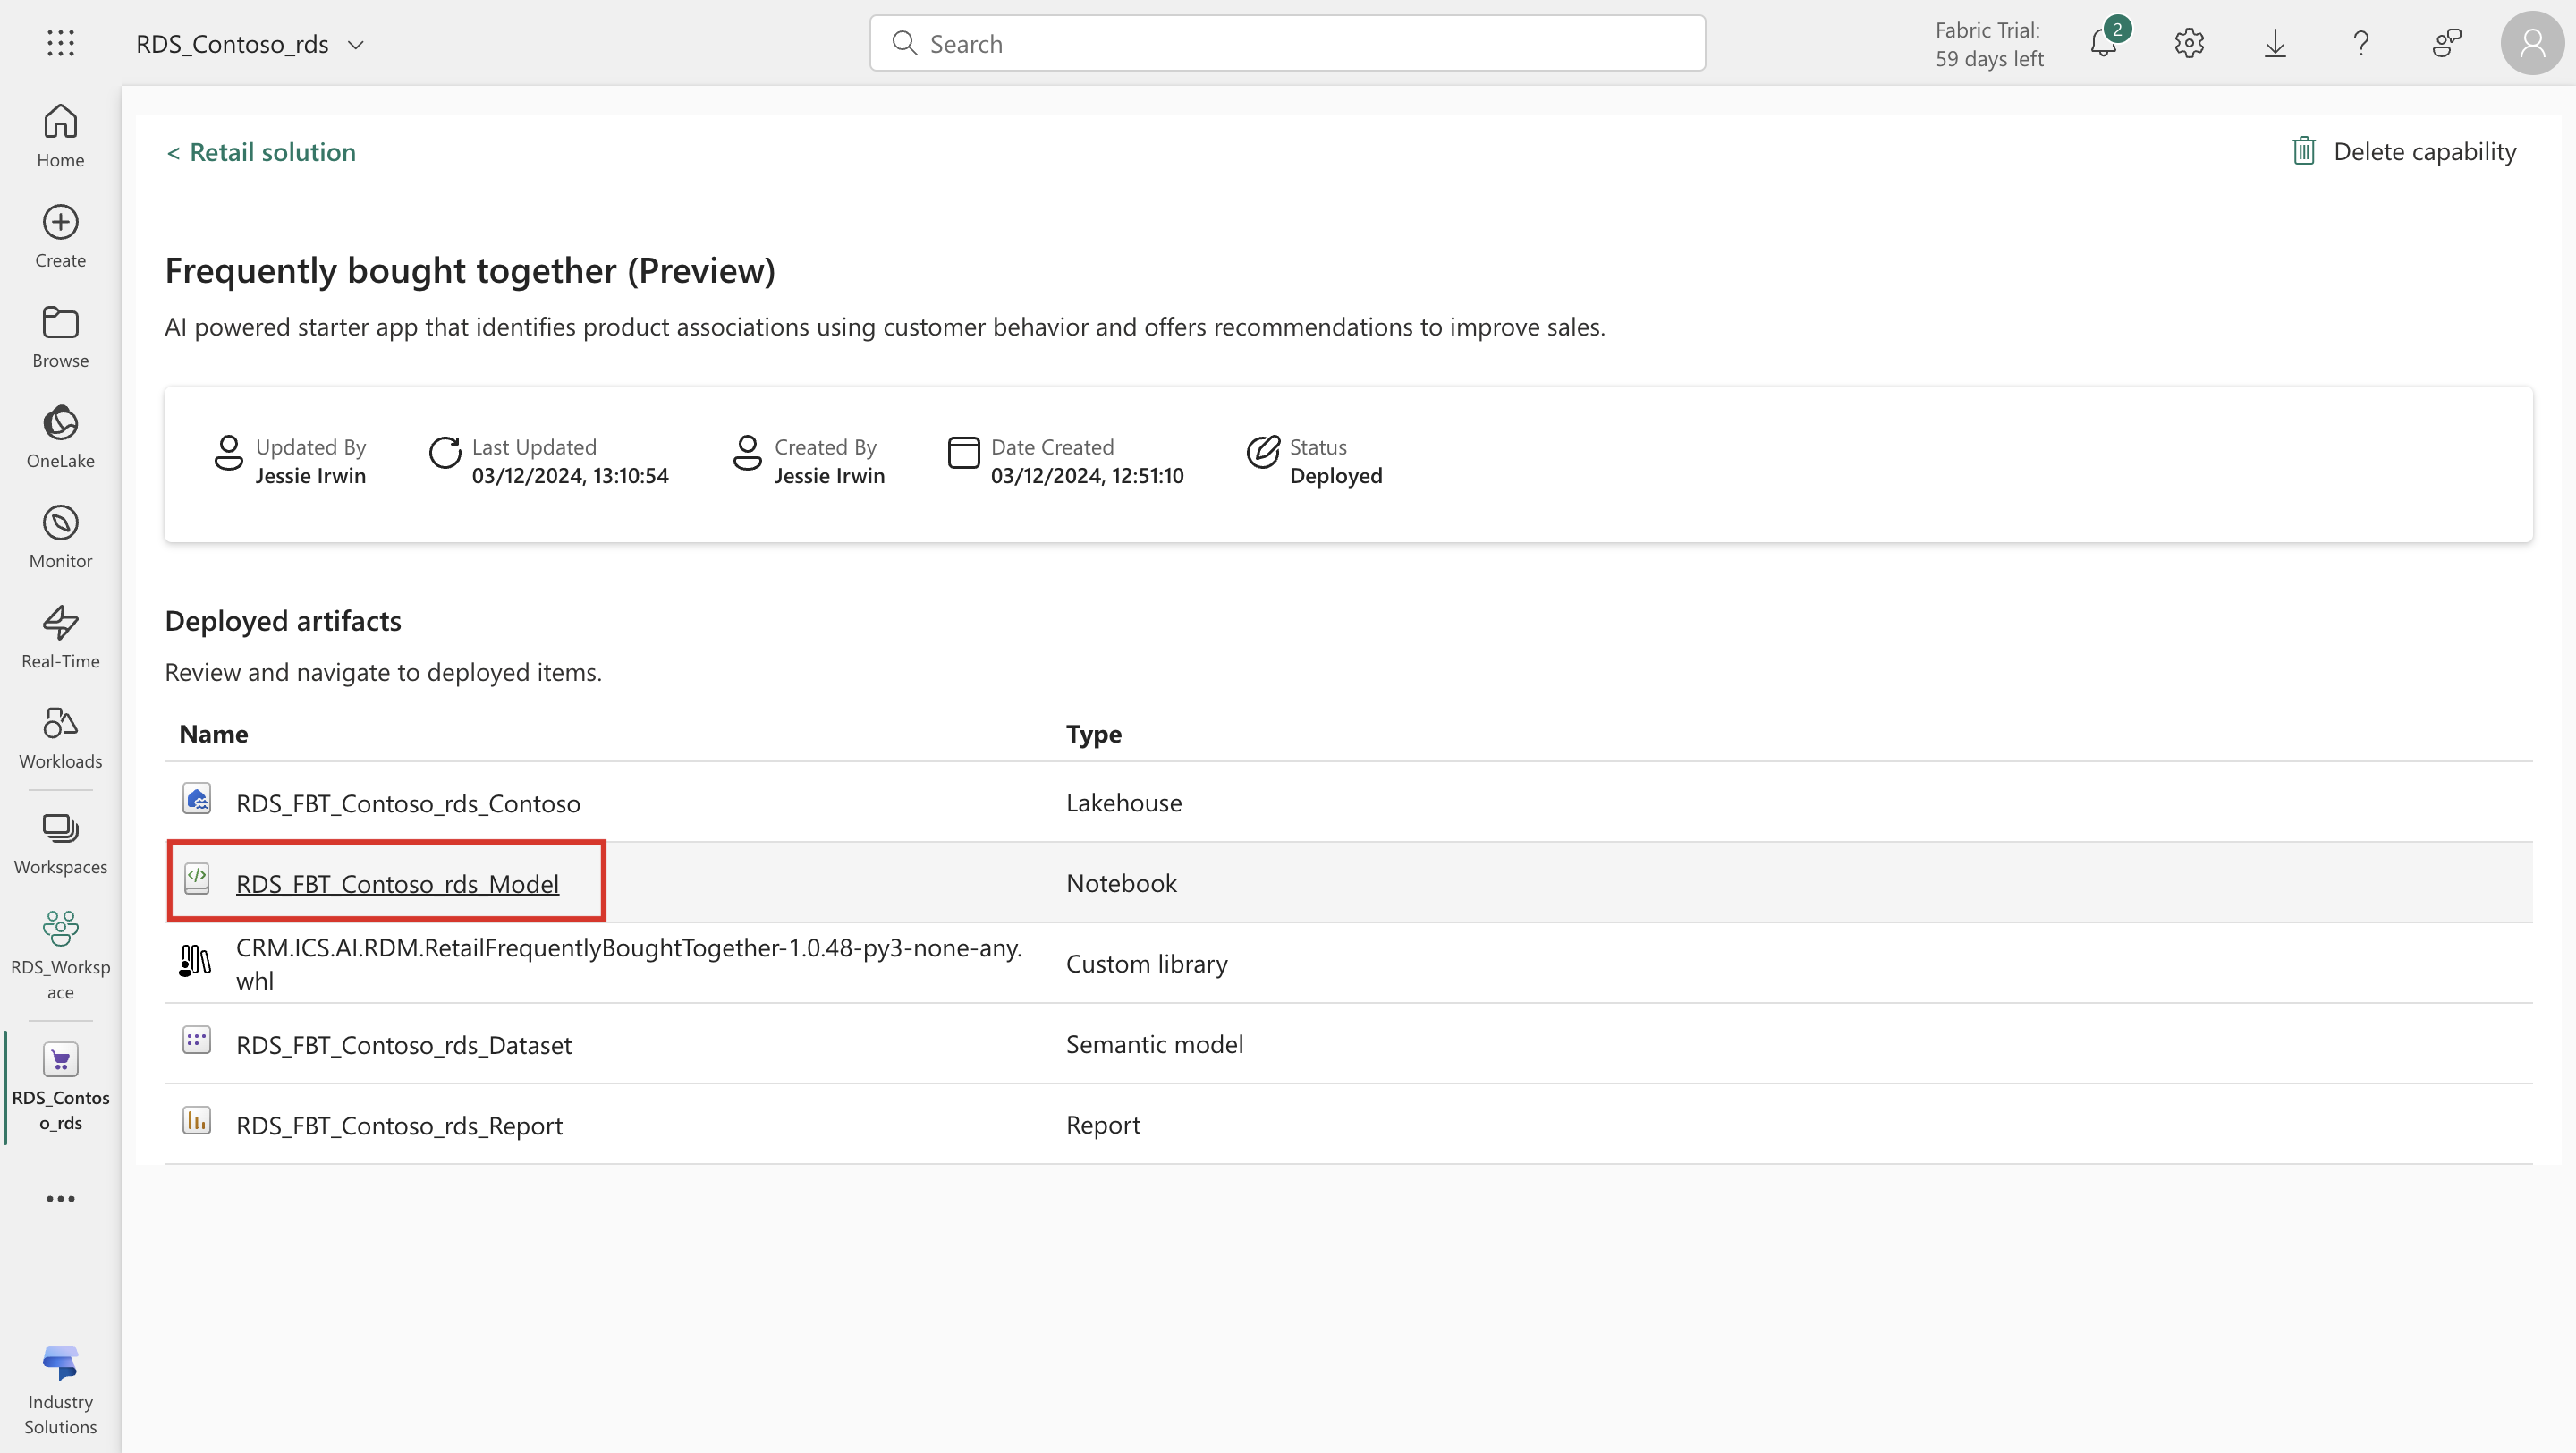The width and height of the screenshot is (2576, 1453).
Task: Open Monitor in the sidebar
Action: pyautogui.click(x=60, y=537)
